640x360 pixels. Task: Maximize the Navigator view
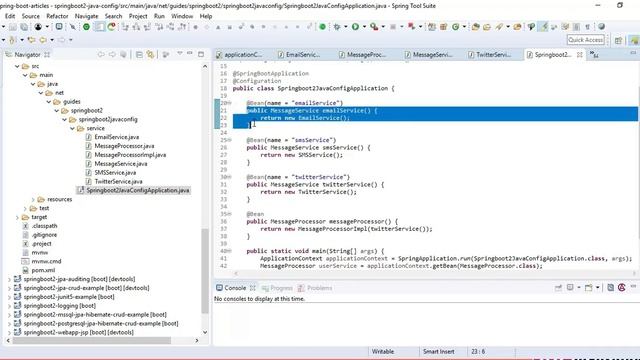click(201, 54)
